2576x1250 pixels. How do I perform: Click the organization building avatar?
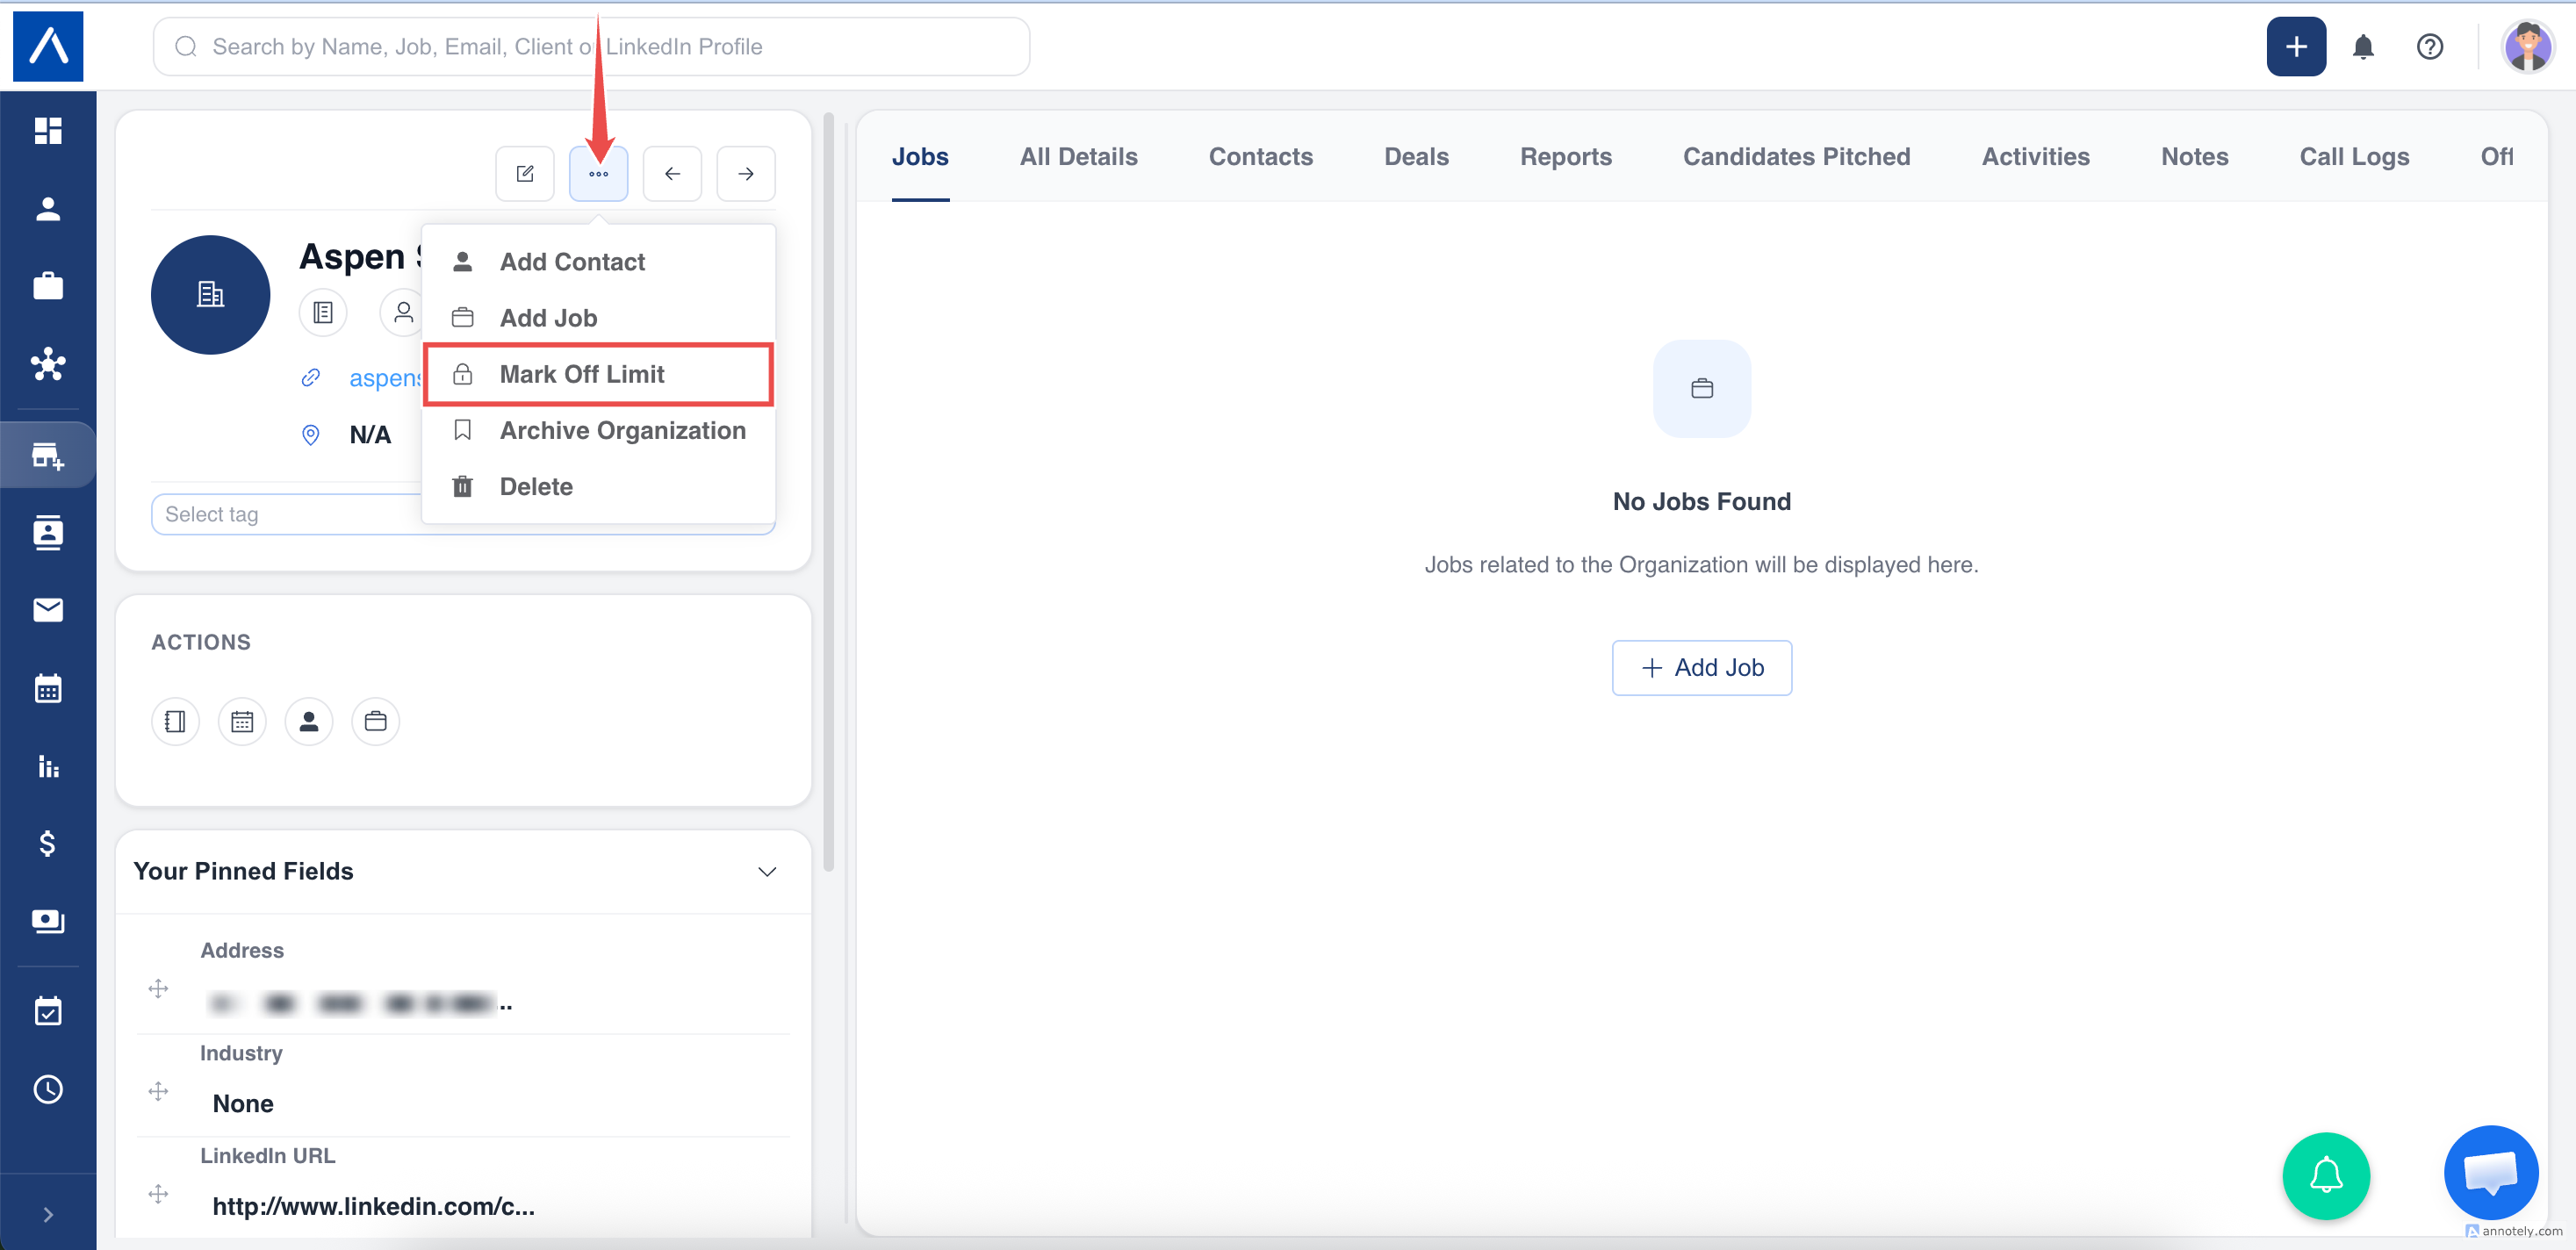210,294
